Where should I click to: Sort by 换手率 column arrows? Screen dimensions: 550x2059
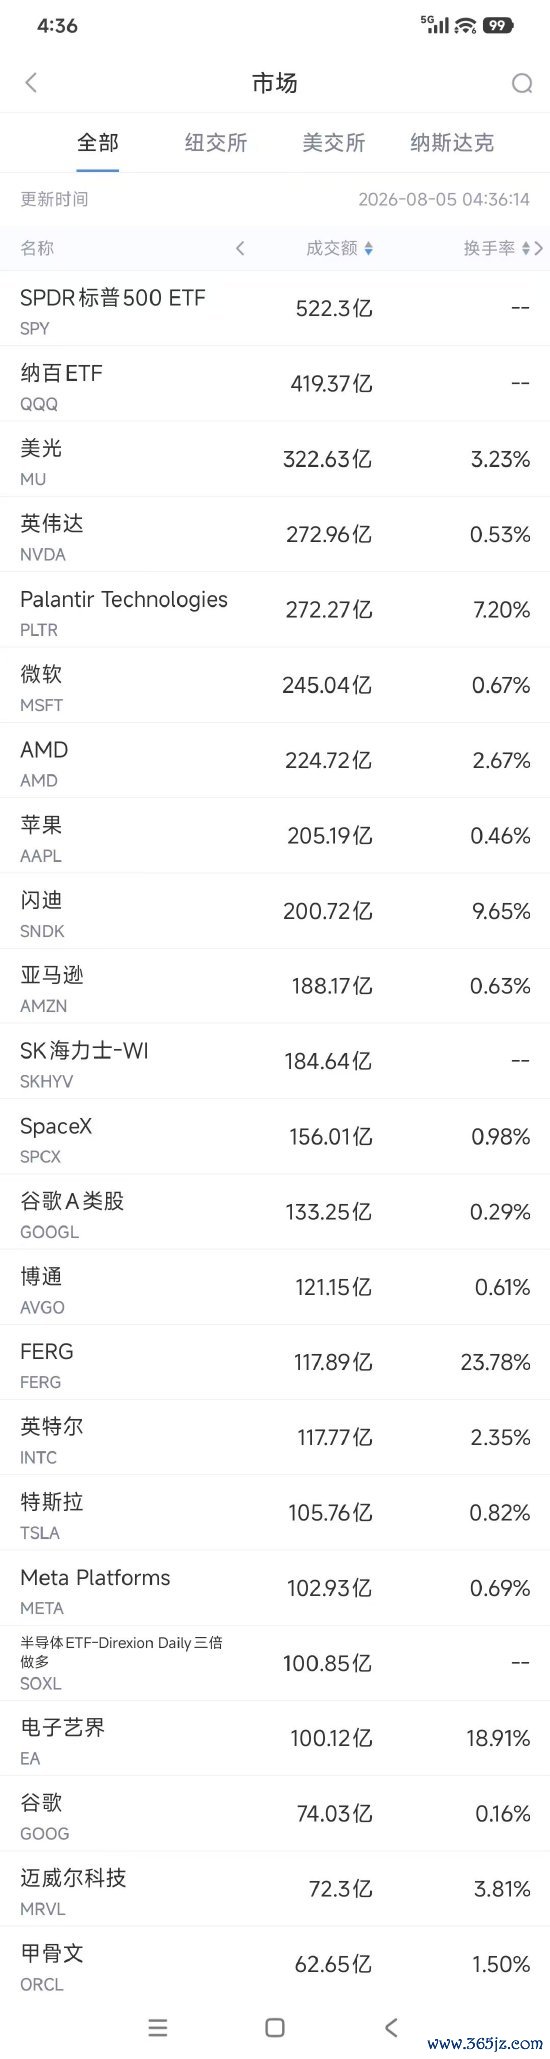click(526, 248)
